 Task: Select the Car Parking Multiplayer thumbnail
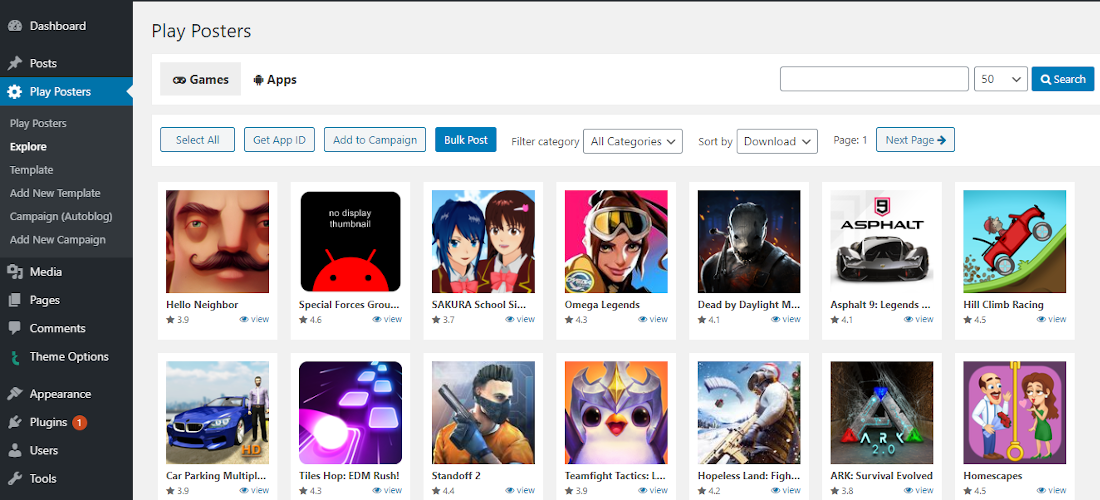[217, 412]
